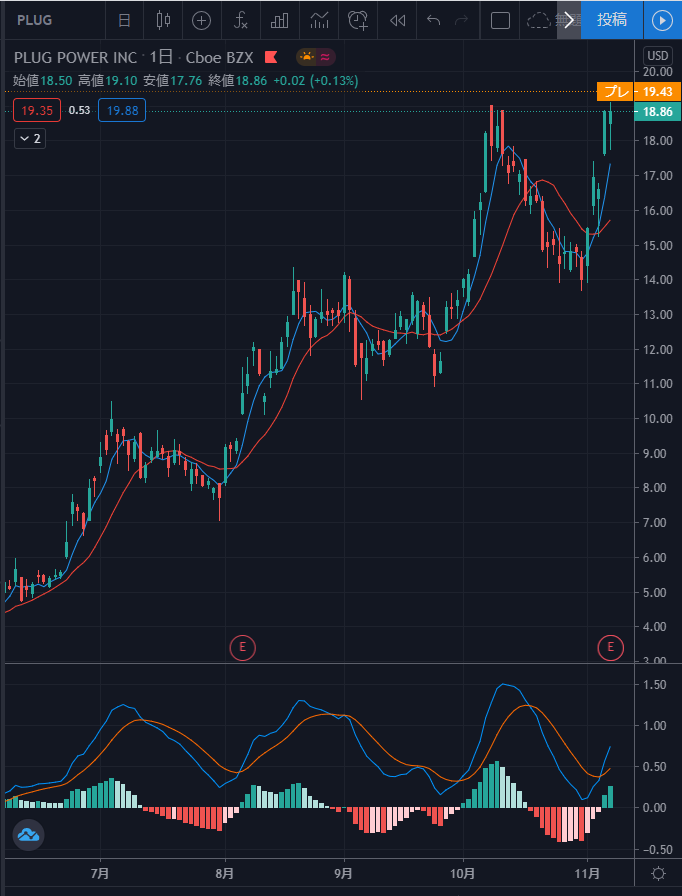
Task: Click the pink approximate data icon
Action: point(325,57)
